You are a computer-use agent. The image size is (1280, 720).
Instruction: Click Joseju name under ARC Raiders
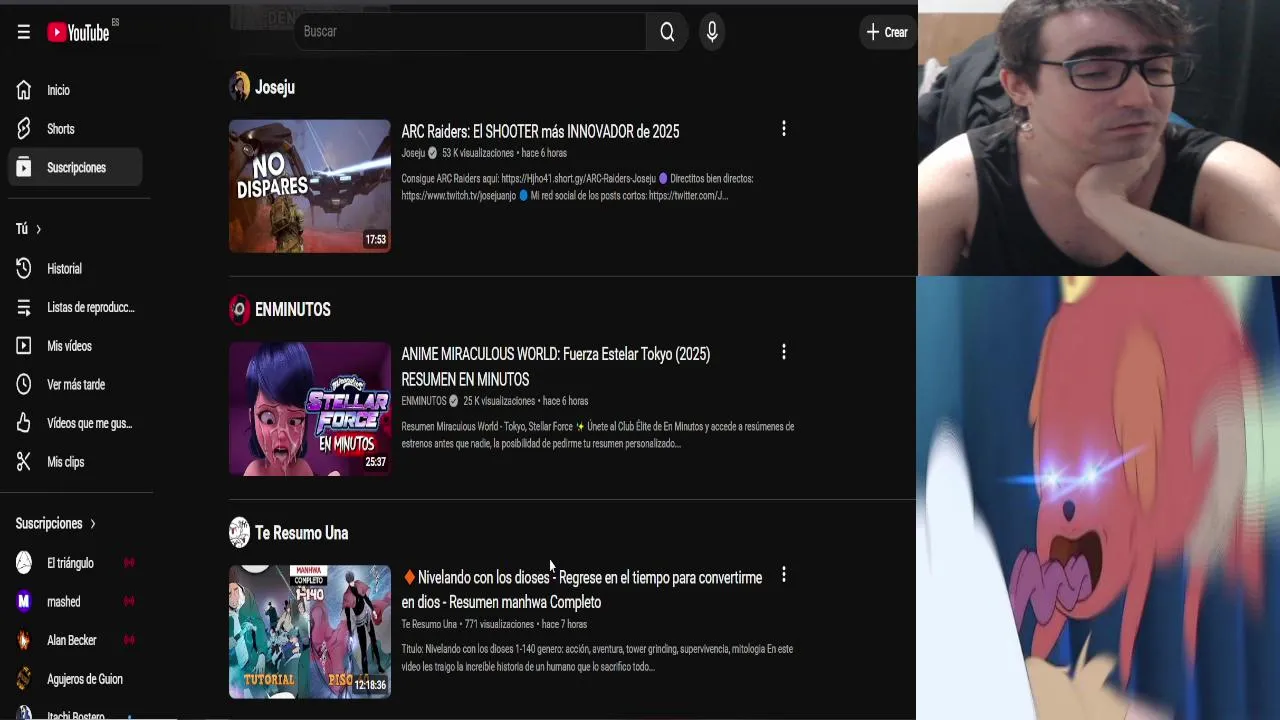point(413,153)
